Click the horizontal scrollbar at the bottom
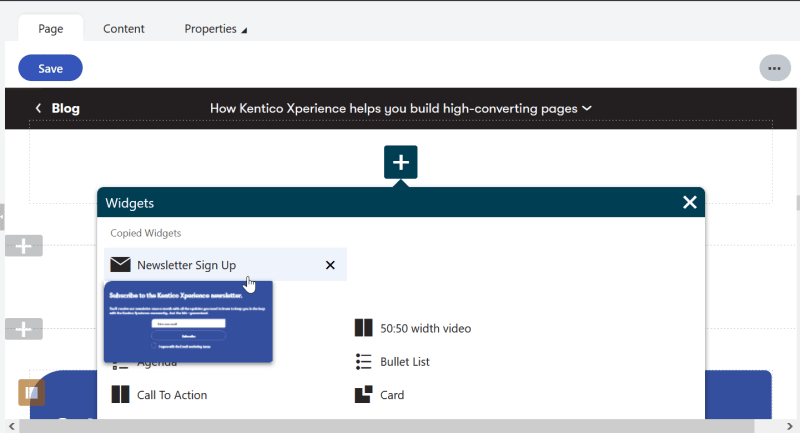800x433 pixels. (400, 427)
